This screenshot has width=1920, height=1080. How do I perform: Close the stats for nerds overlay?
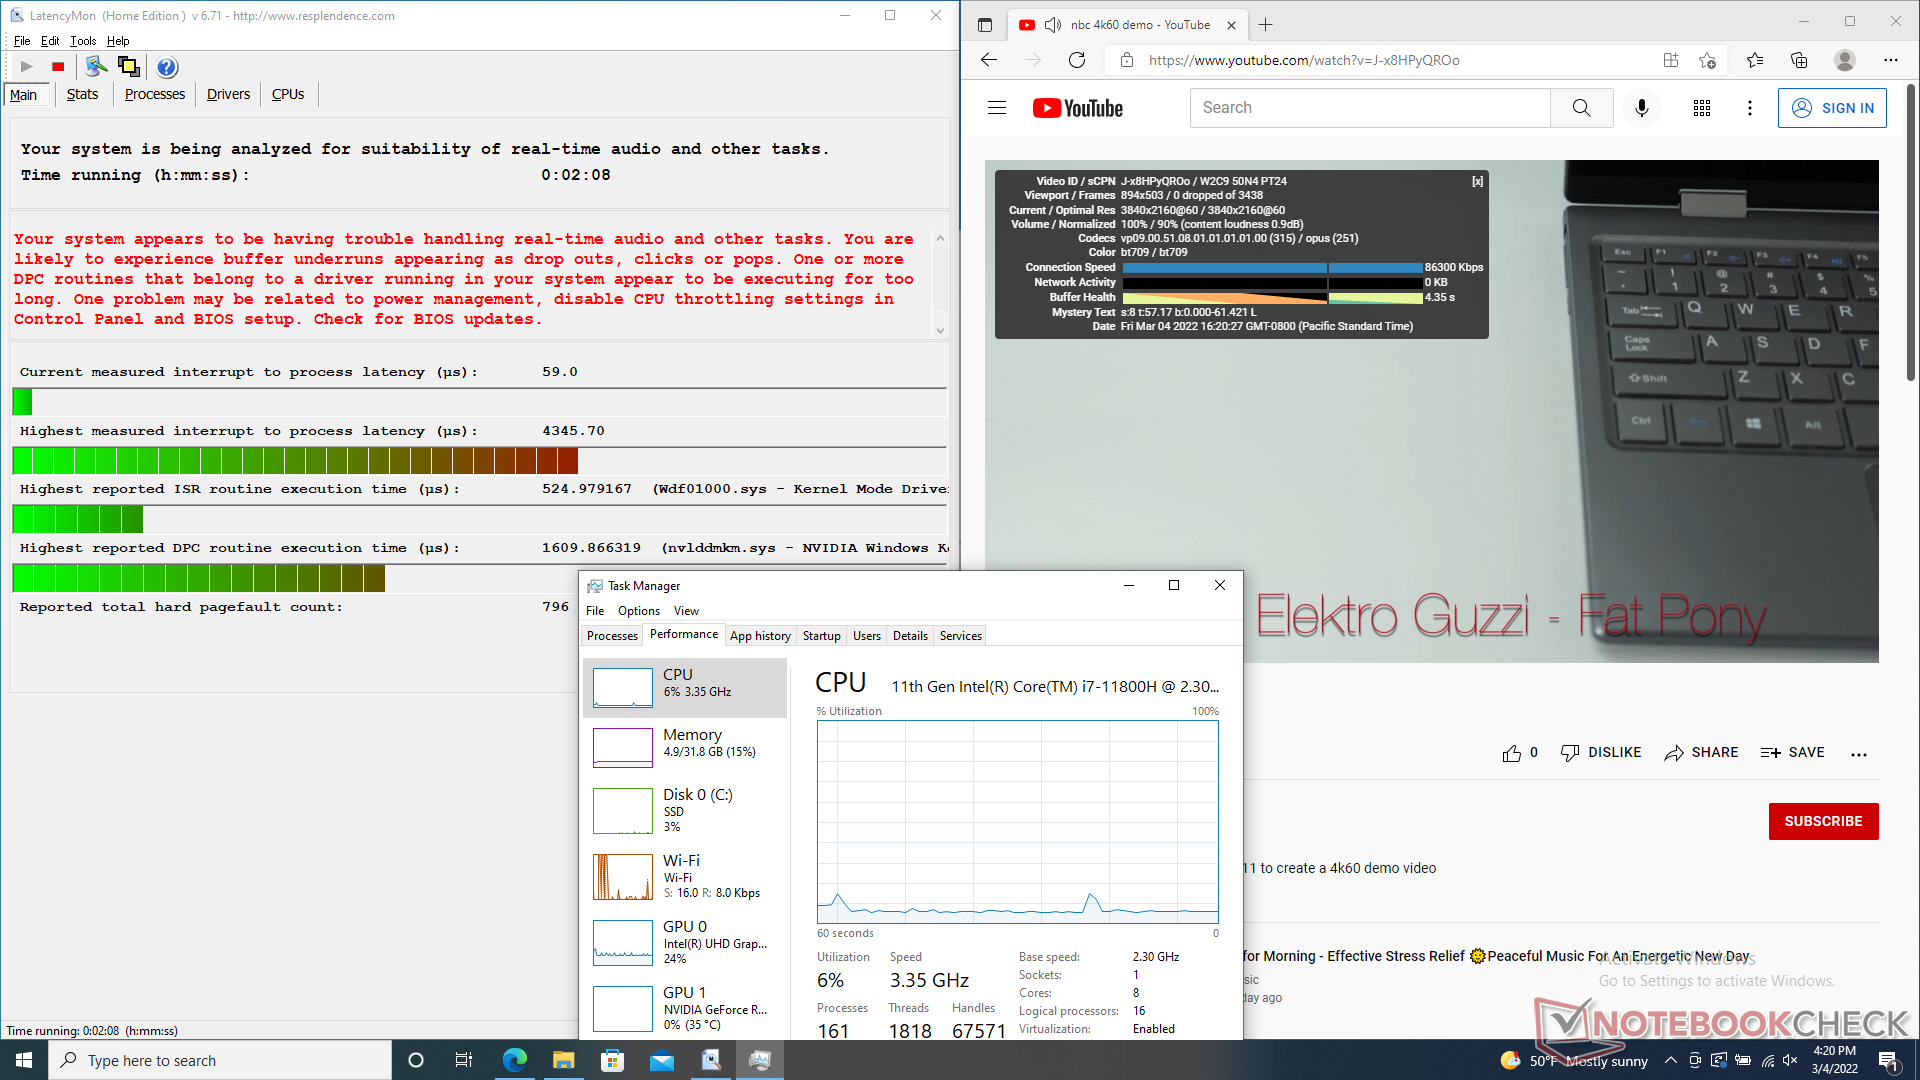(1477, 182)
